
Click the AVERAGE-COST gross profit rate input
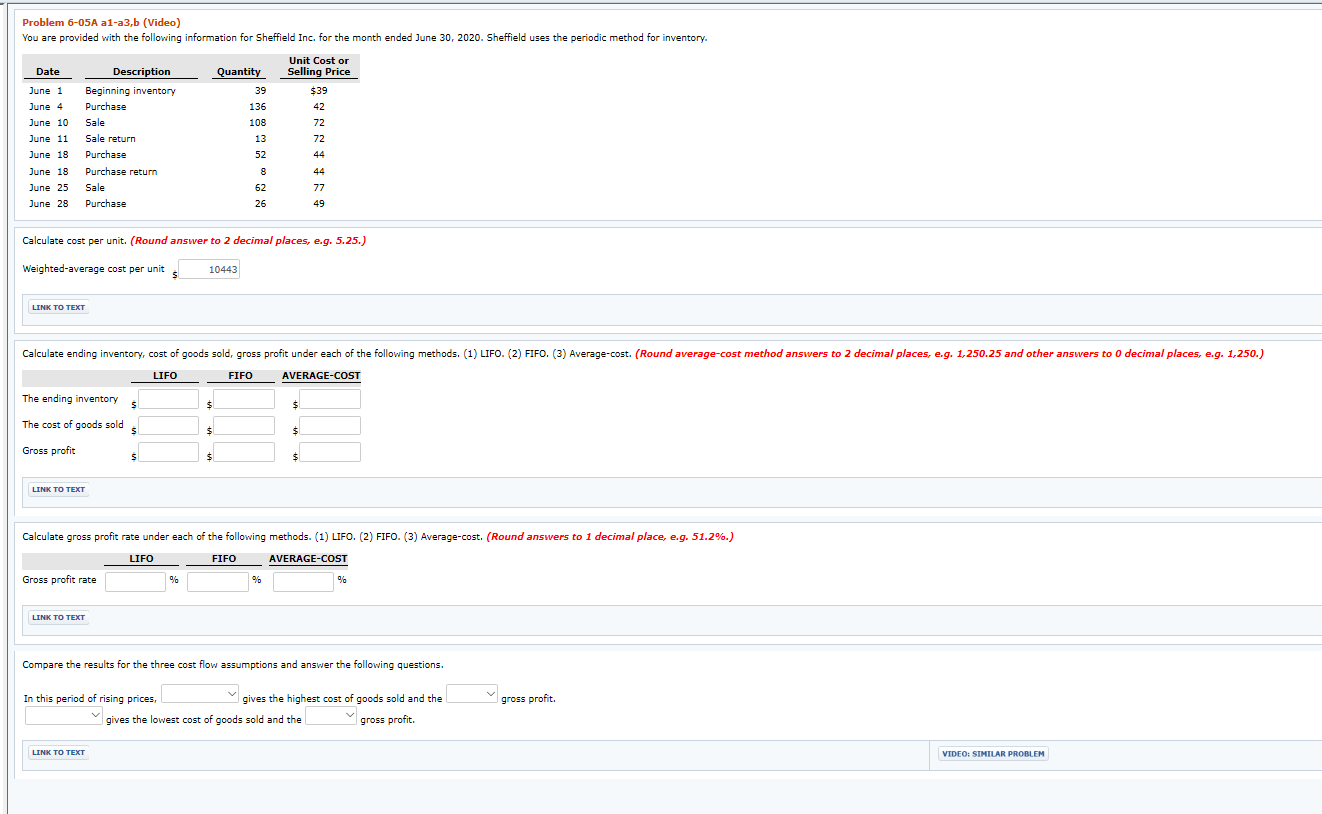coord(303,581)
